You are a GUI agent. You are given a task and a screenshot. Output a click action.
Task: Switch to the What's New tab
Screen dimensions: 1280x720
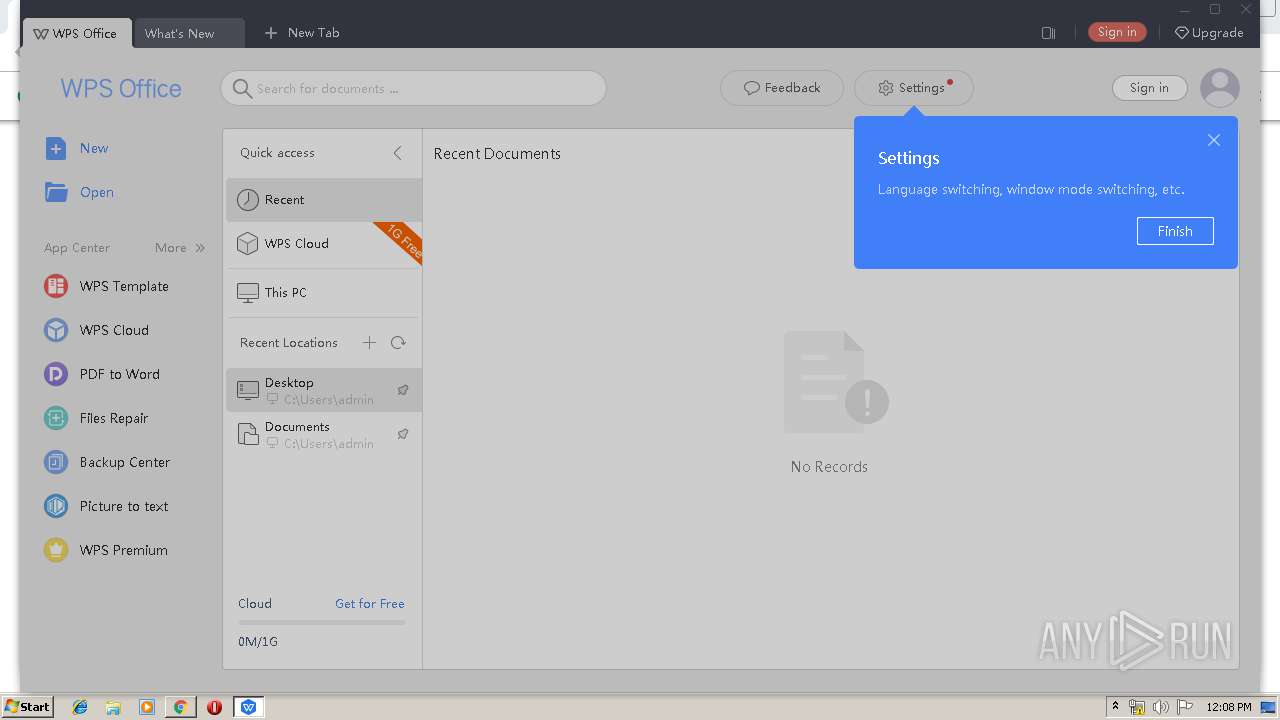click(189, 33)
